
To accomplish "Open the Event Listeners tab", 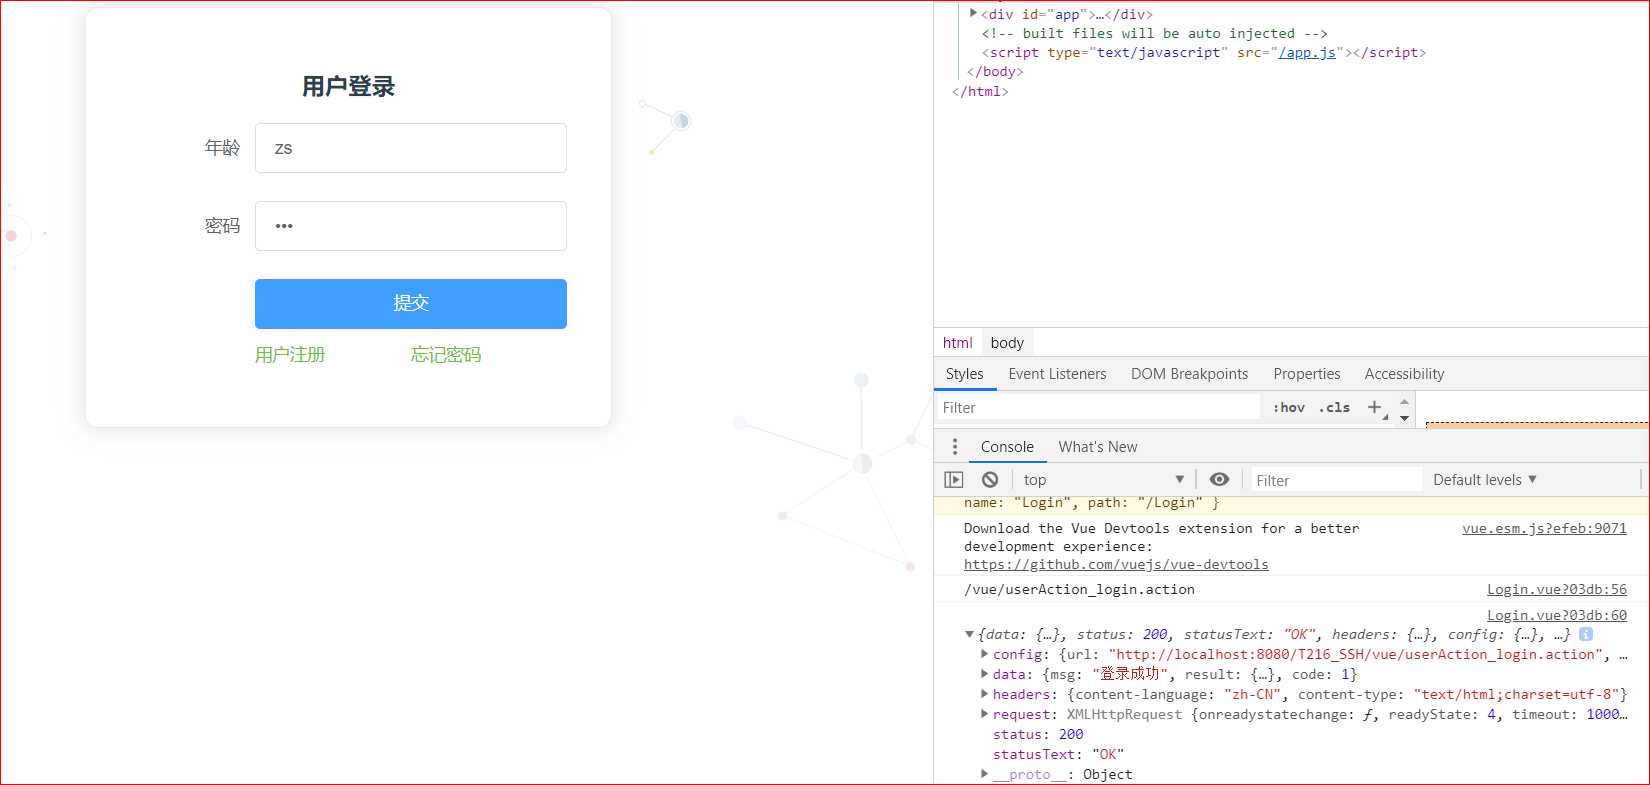I will pyautogui.click(x=1057, y=374).
